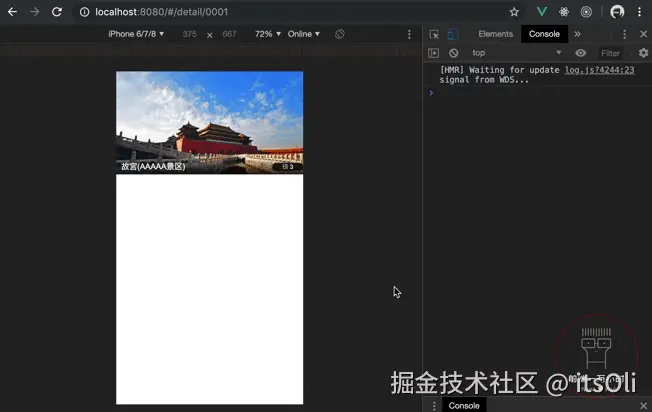Edit the viewport width 375 field
The image size is (652, 412).
pos(189,34)
